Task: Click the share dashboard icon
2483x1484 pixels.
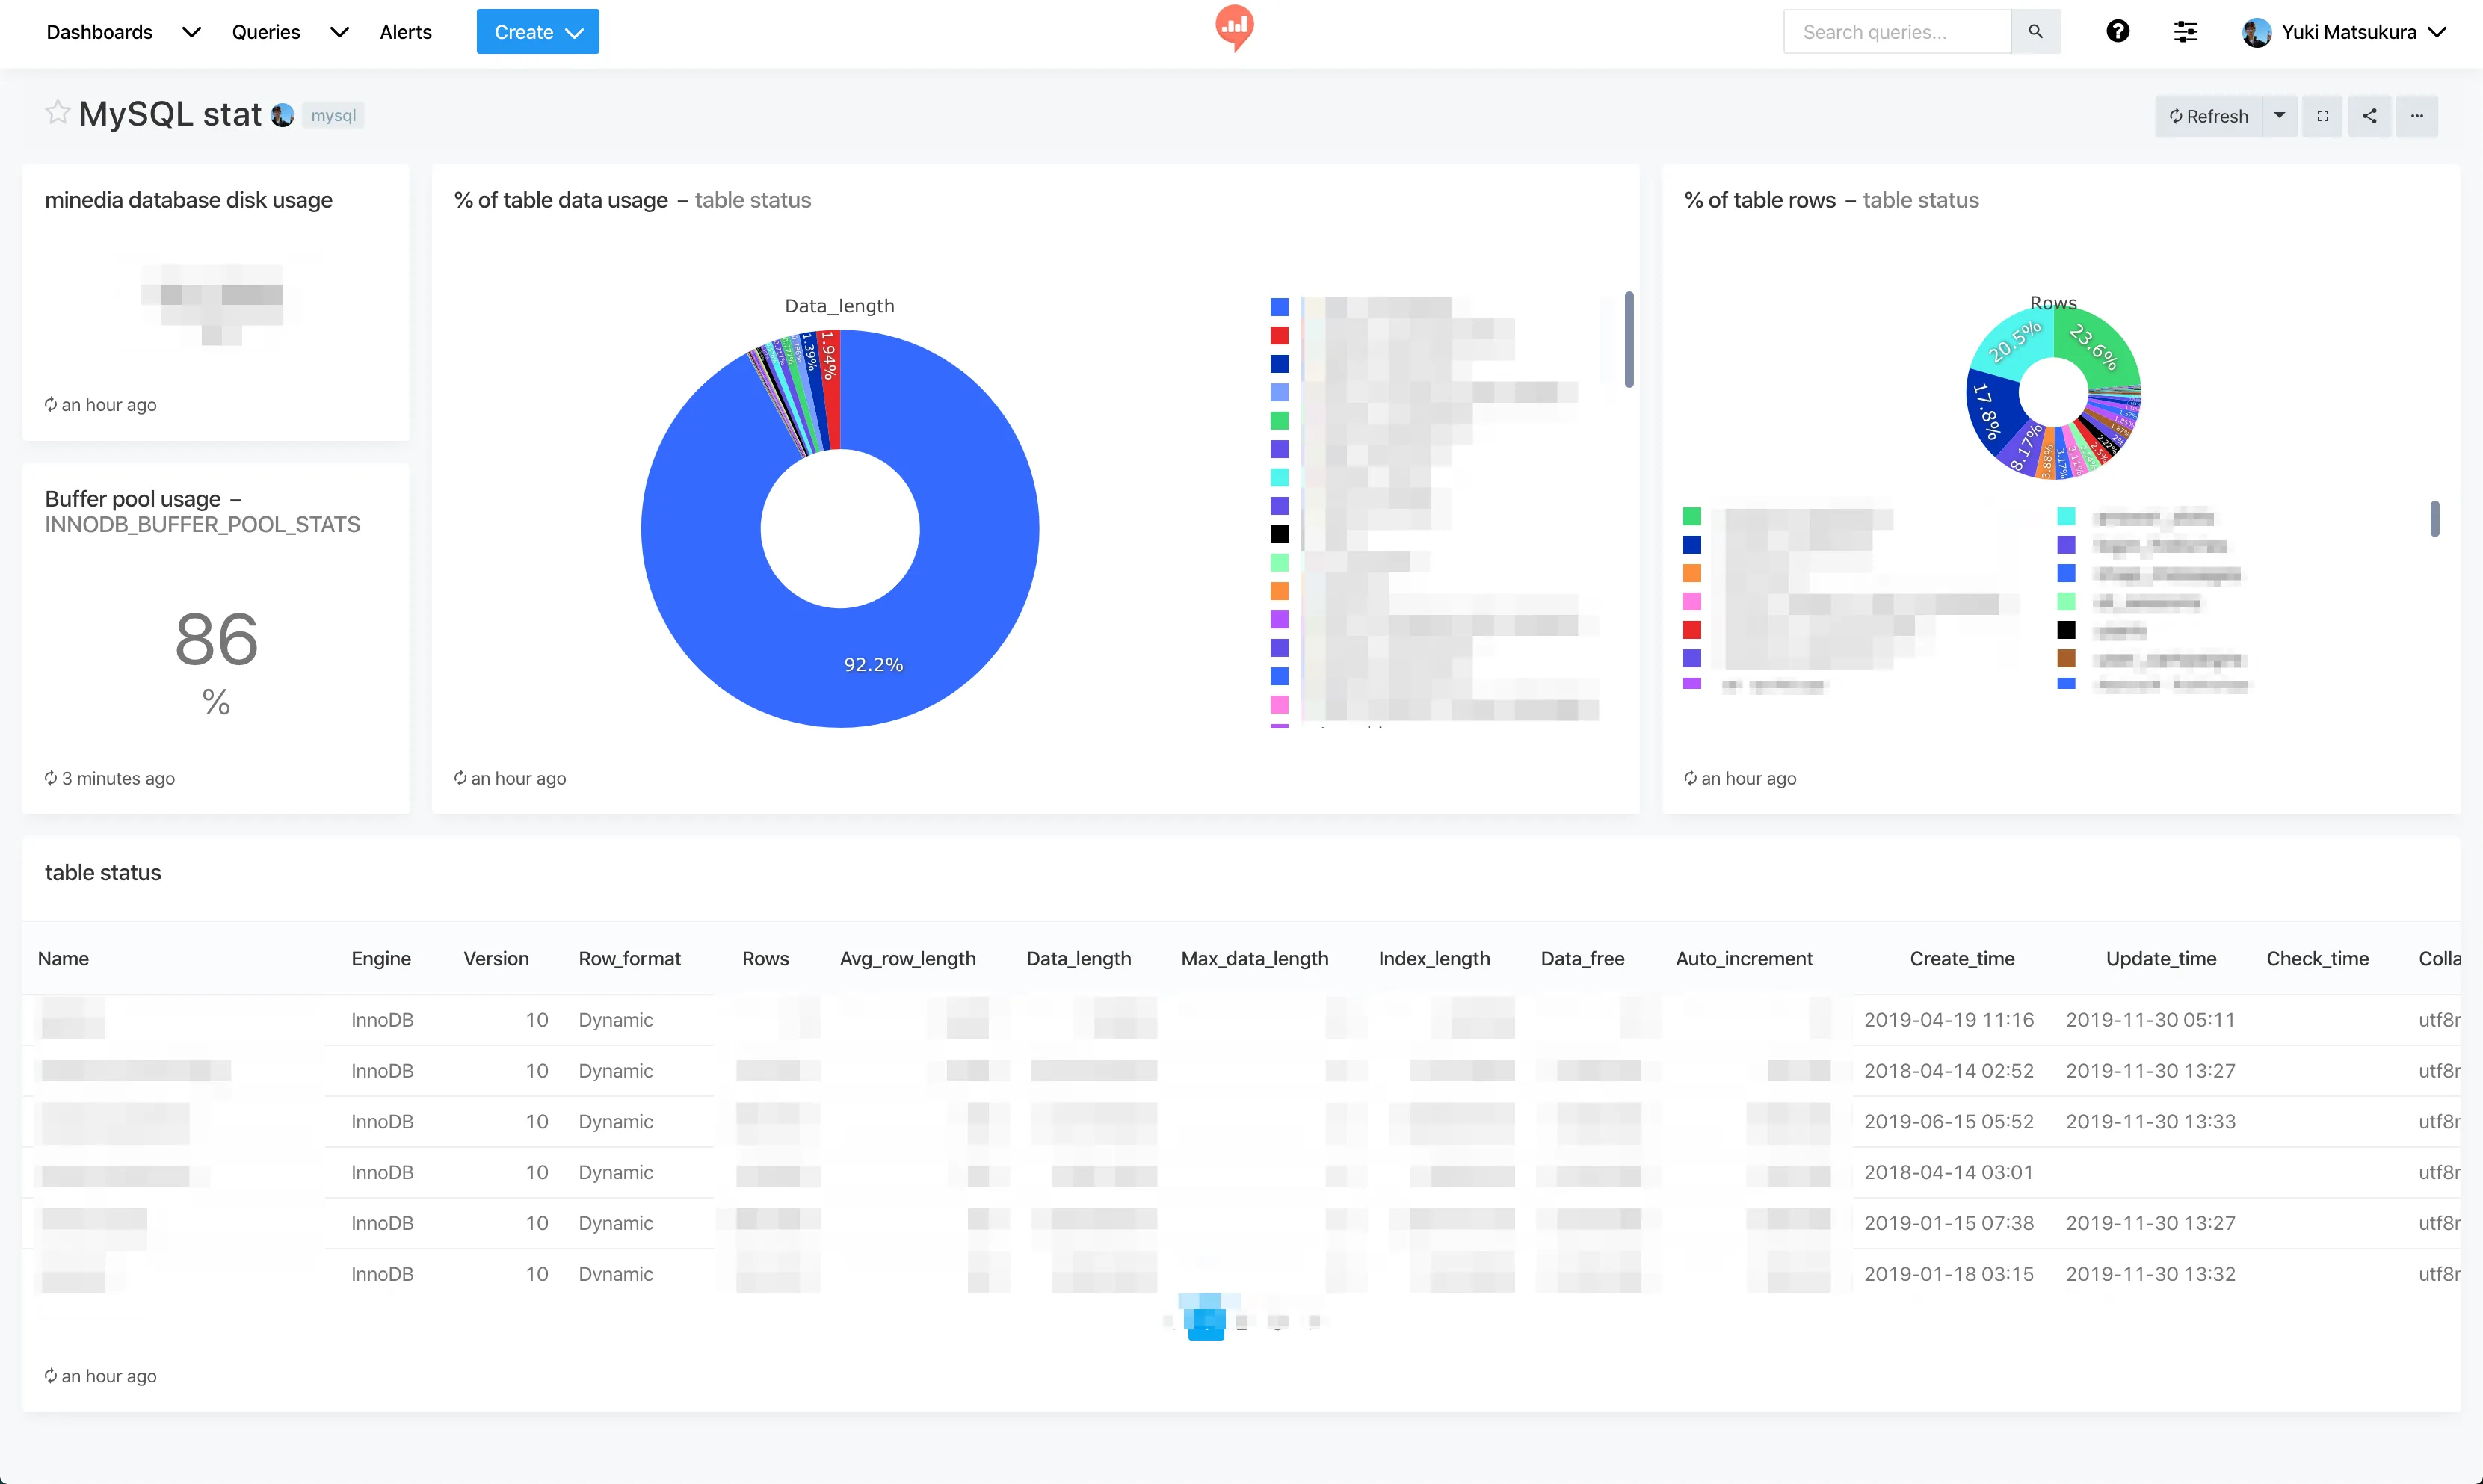Action: [x=2369, y=116]
